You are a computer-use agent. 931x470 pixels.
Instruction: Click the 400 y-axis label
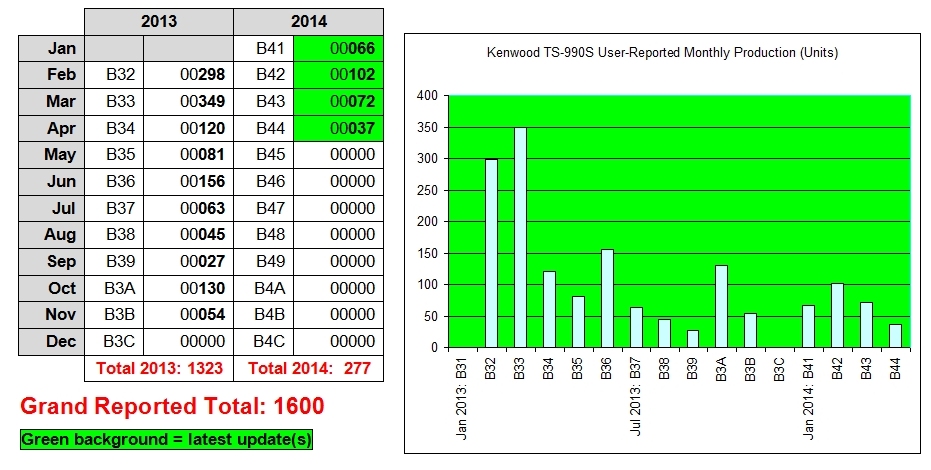click(x=426, y=96)
